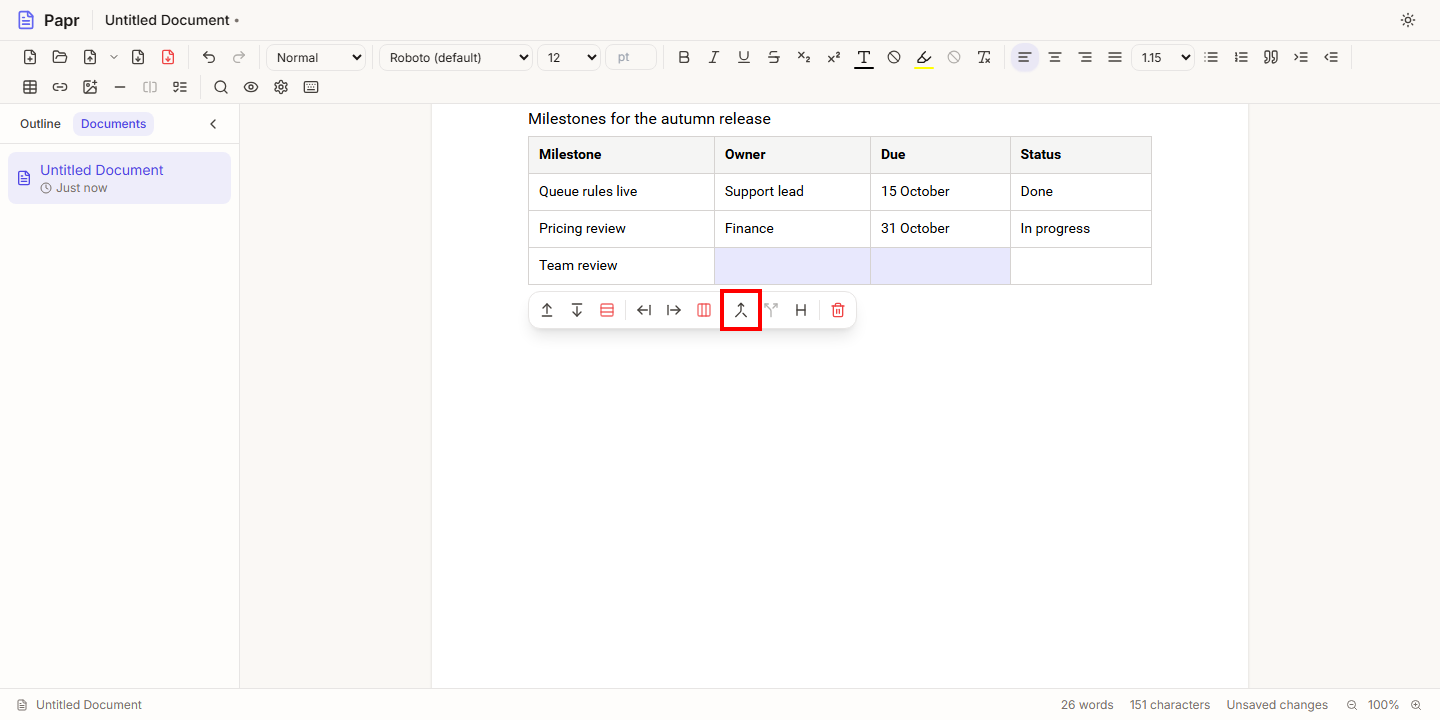The image size is (1440, 720).
Task: Toggle the preview eye icon
Action: 251,87
